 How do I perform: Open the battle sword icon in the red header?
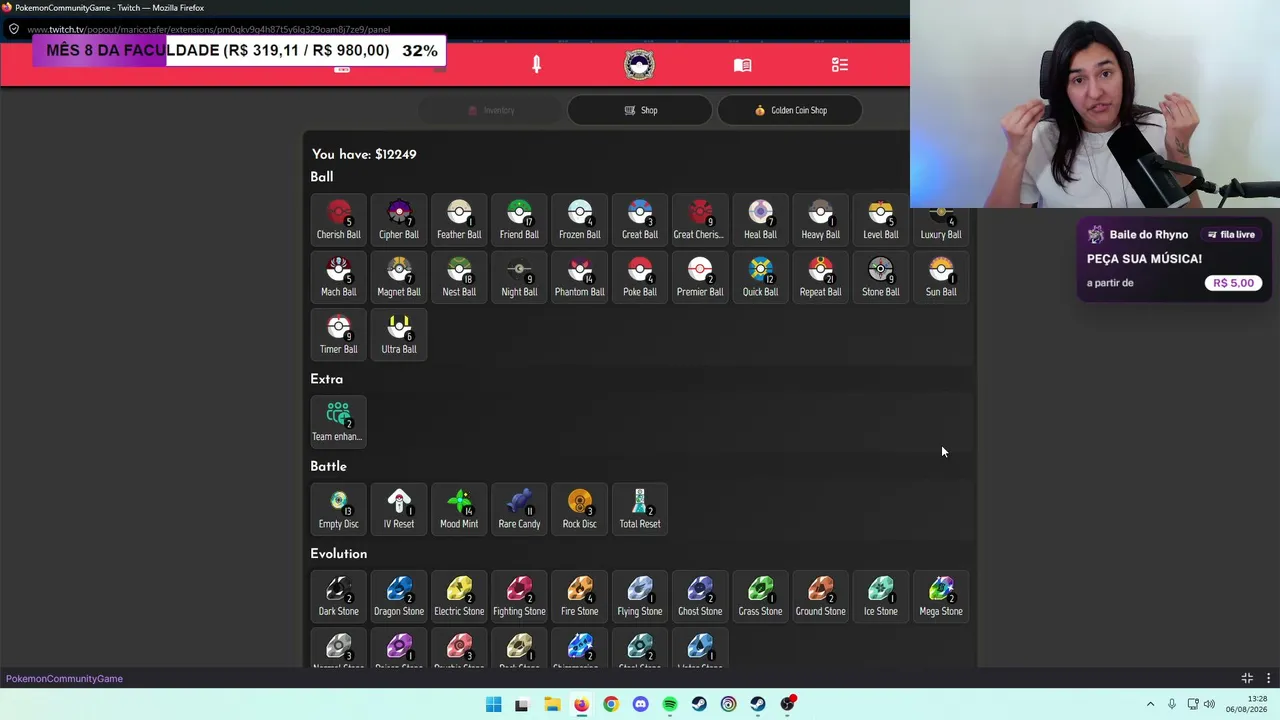pyautogui.click(x=537, y=65)
